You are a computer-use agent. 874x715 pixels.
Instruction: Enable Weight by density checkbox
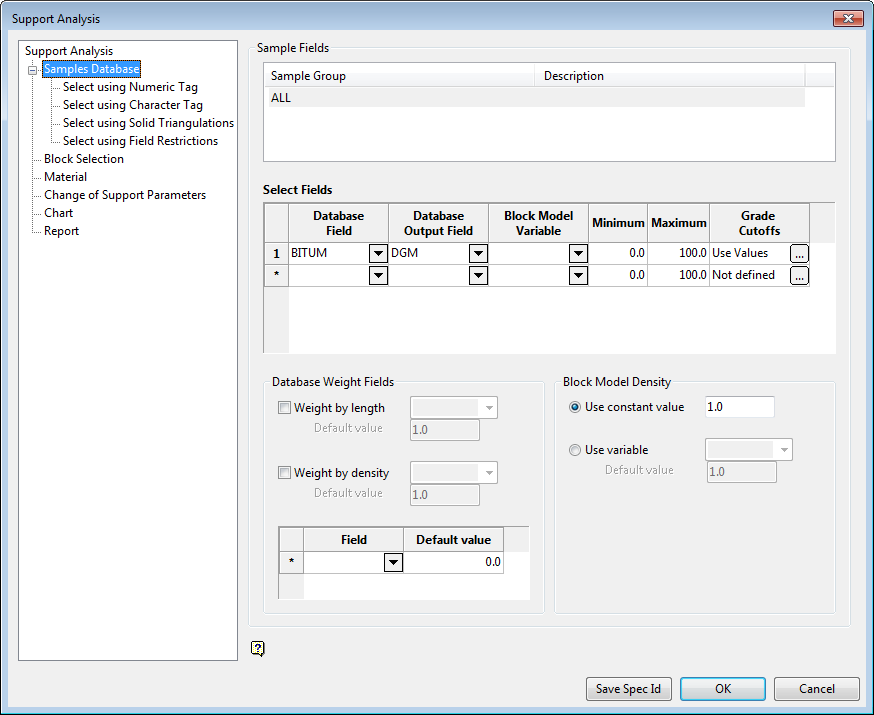point(285,473)
